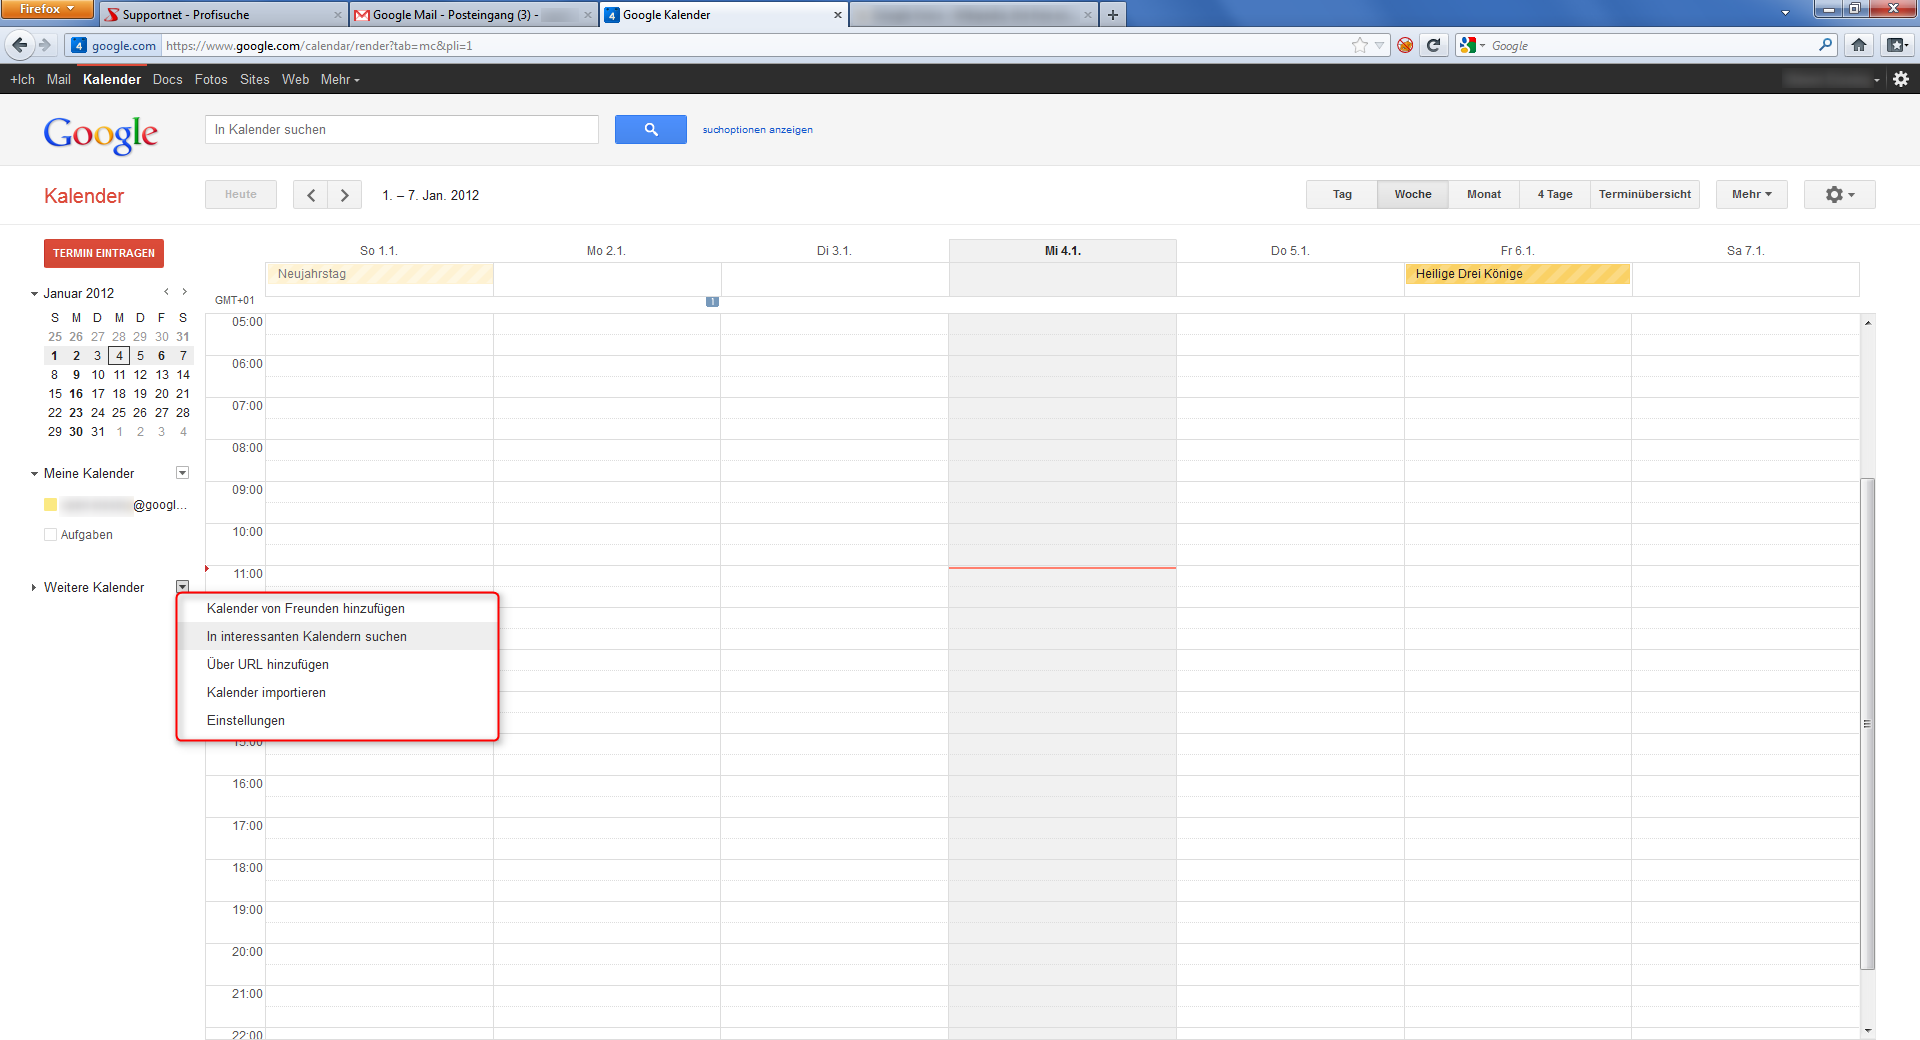This screenshot has width=1920, height=1040.
Task: Click the new tab plus icon
Action: pyautogui.click(x=1113, y=15)
